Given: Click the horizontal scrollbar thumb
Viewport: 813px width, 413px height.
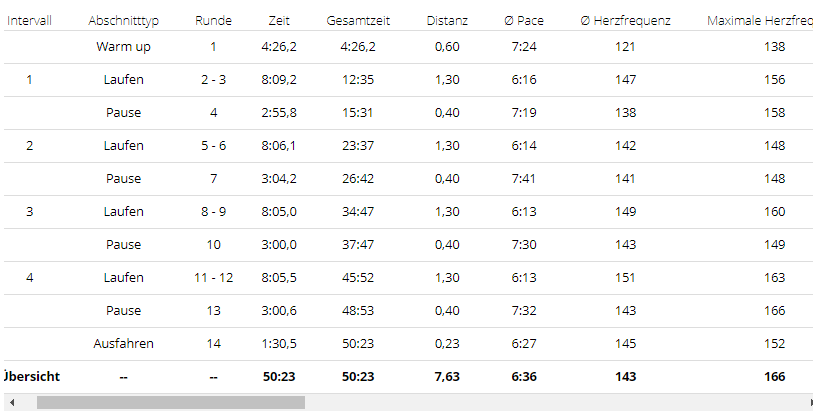Looking at the screenshot, I should pos(170,403).
